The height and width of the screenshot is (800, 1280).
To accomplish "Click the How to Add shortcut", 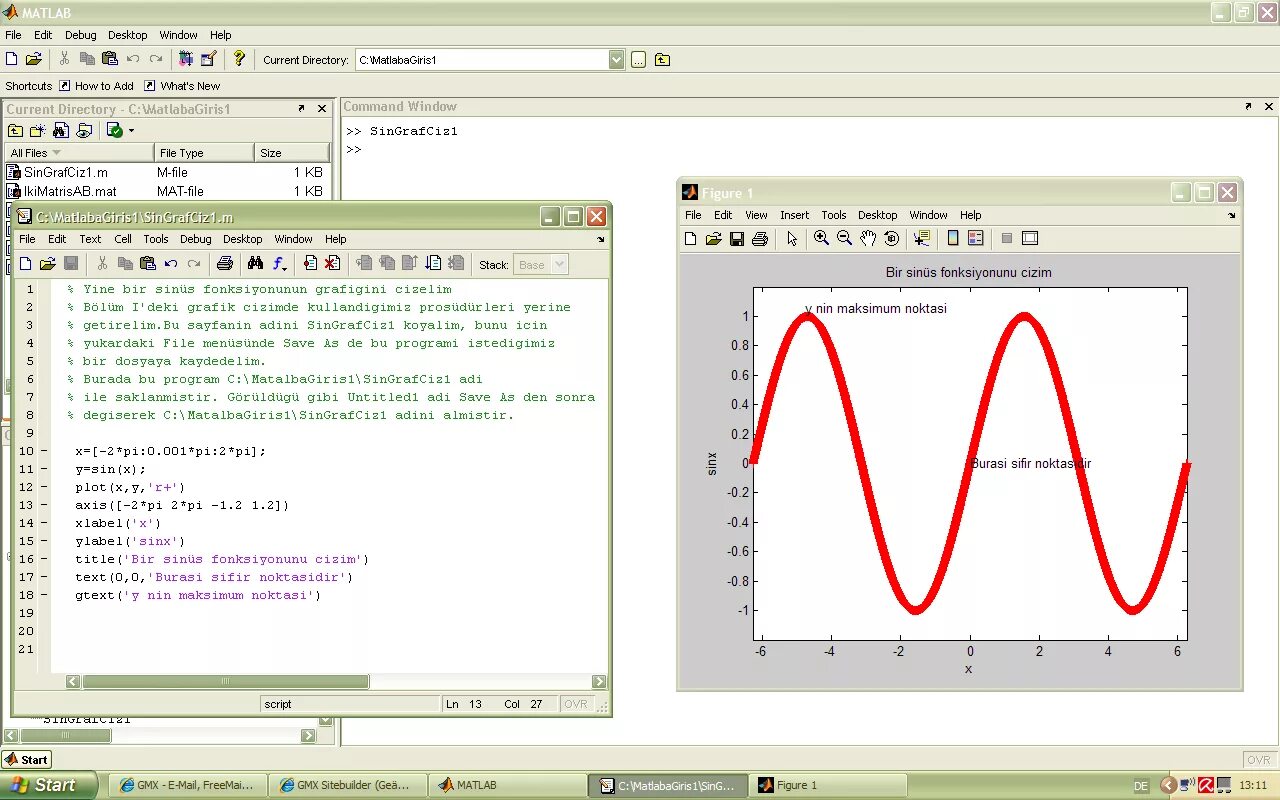I will [96, 86].
